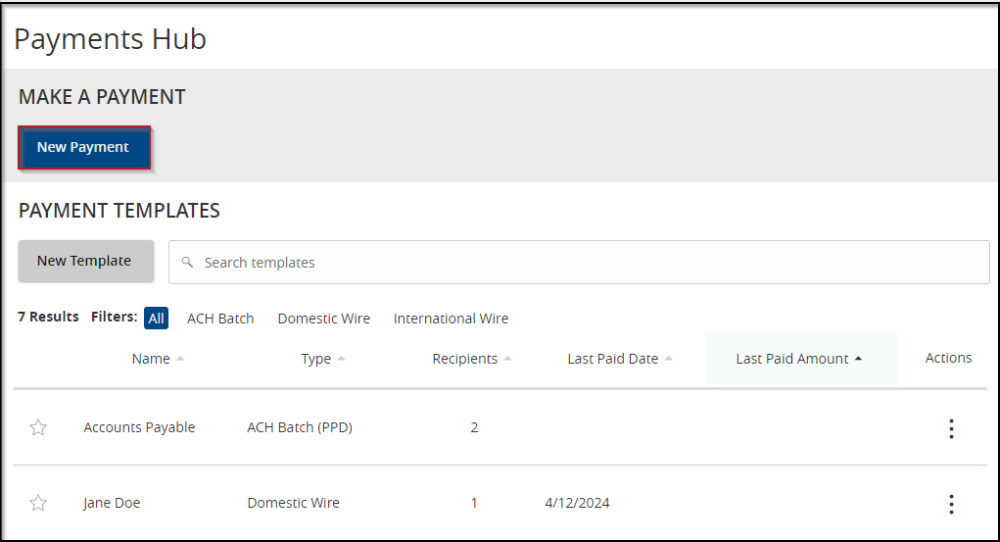1000x542 pixels.
Task: Sort templates by Type arrow
Action: point(341,359)
